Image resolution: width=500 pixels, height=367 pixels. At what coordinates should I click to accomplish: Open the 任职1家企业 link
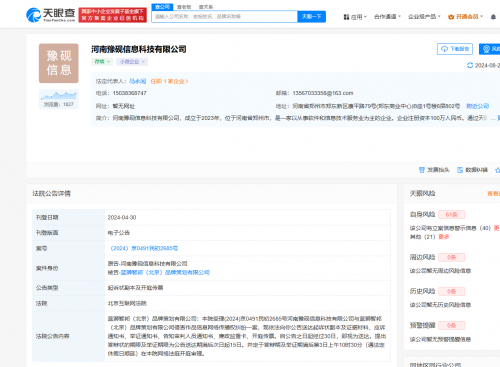point(169,81)
